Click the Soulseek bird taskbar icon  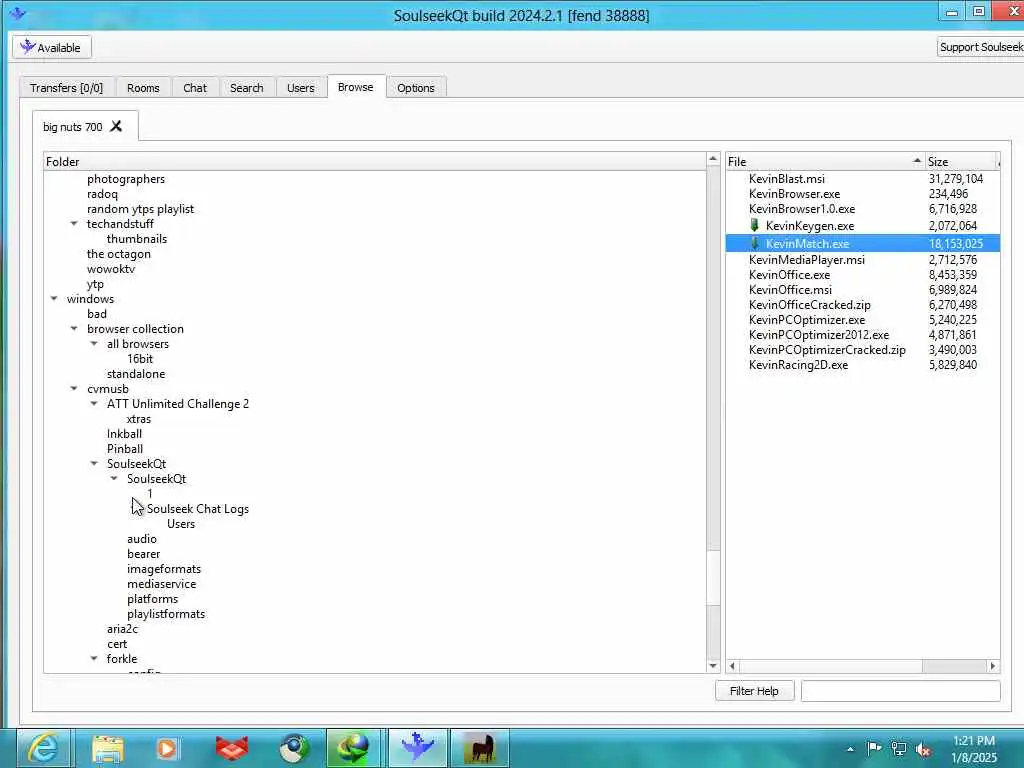point(418,748)
